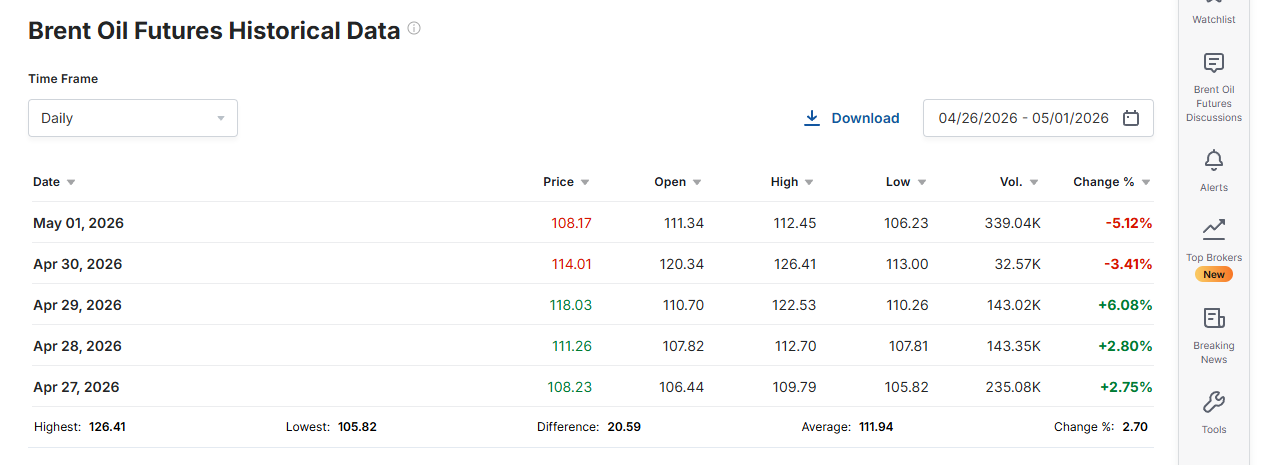
Task: Click the price 111.26
Action: [x=572, y=346]
